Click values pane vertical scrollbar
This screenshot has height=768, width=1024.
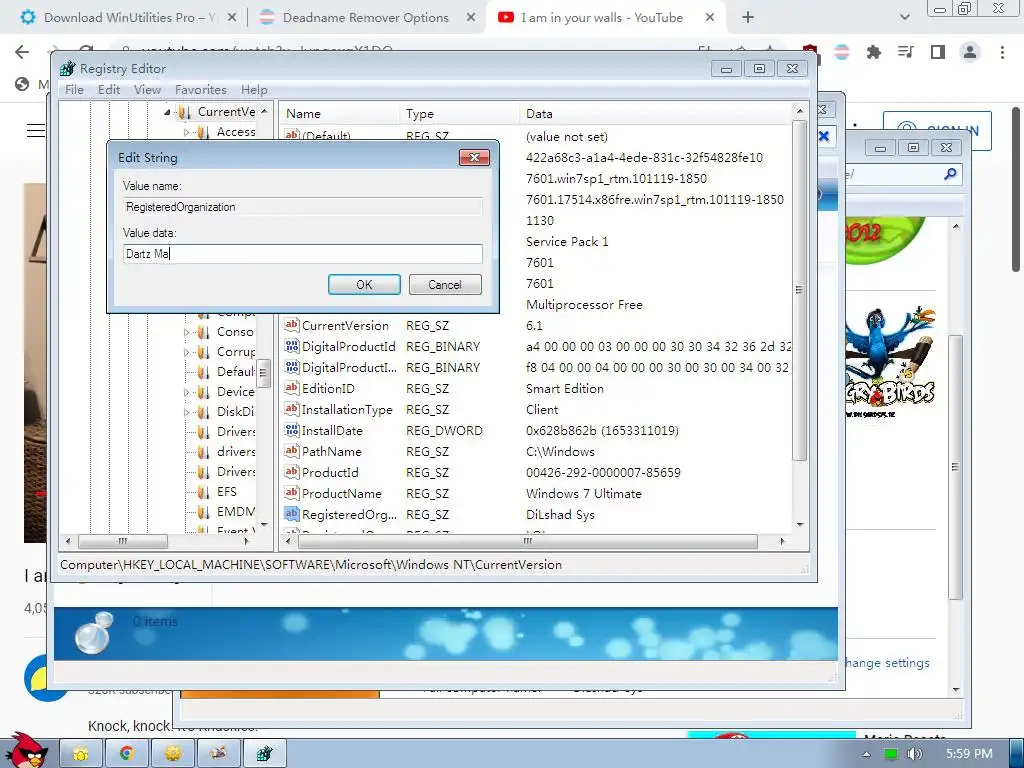click(799, 290)
